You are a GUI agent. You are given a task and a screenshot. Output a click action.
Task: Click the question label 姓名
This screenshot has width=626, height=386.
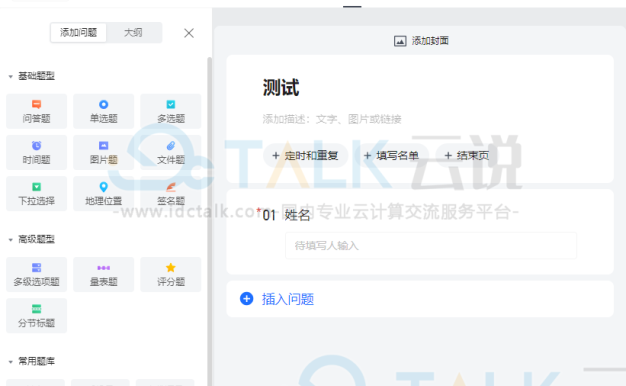pos(297,215)
